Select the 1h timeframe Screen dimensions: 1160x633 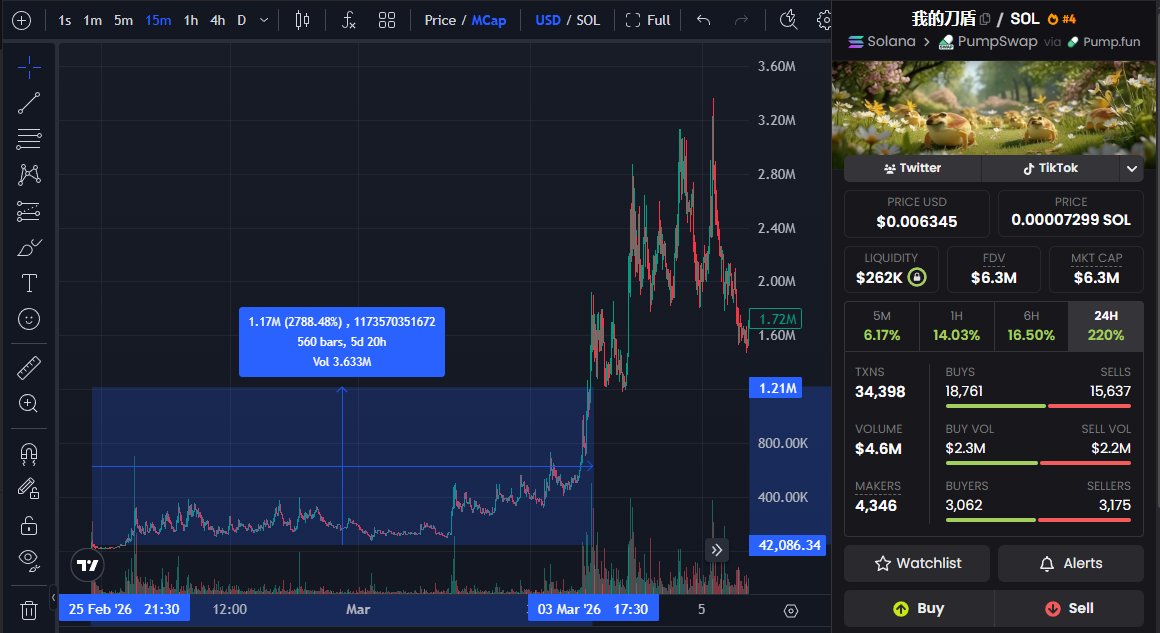(x=191, y=20)
